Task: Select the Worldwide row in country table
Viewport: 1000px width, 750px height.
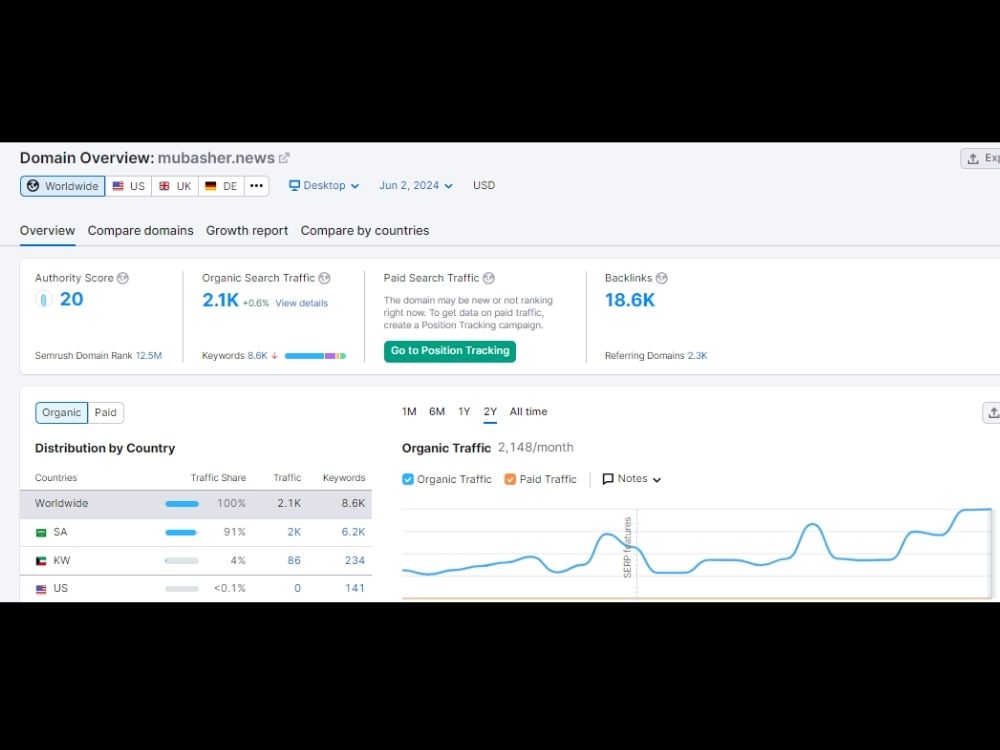Action: [196, 504]
